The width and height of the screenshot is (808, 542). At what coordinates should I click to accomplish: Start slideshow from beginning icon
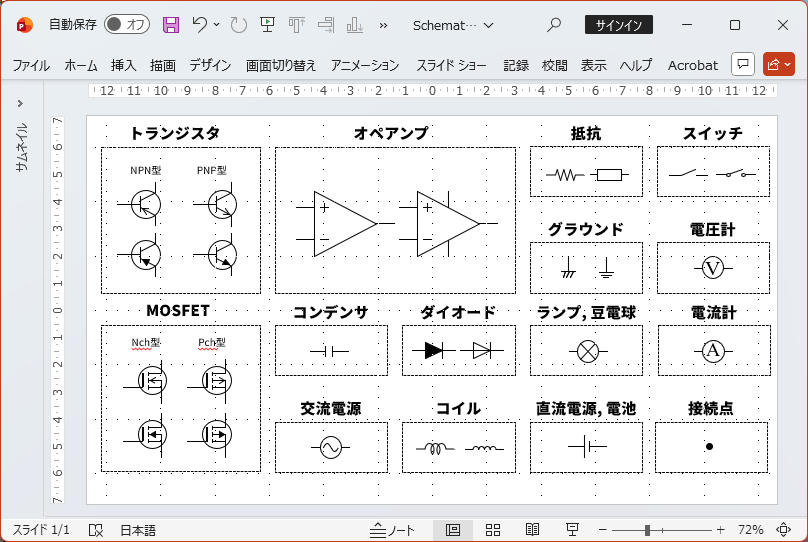[x=267, y=24]
